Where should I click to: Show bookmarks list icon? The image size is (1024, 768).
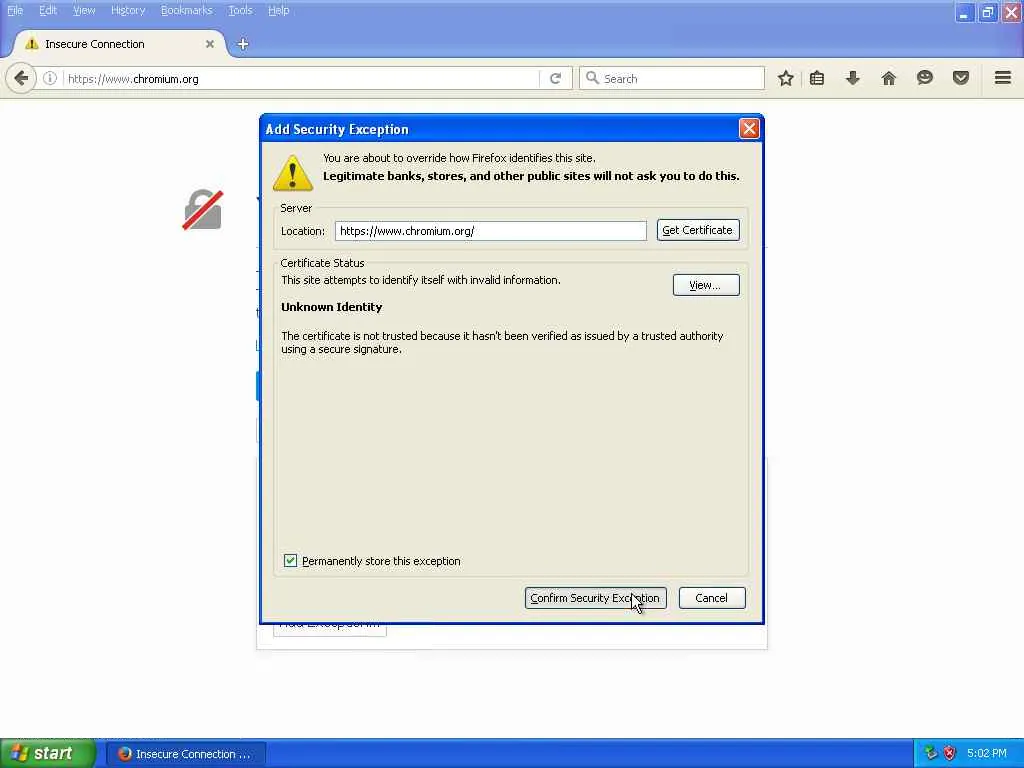tap(817, 78)
